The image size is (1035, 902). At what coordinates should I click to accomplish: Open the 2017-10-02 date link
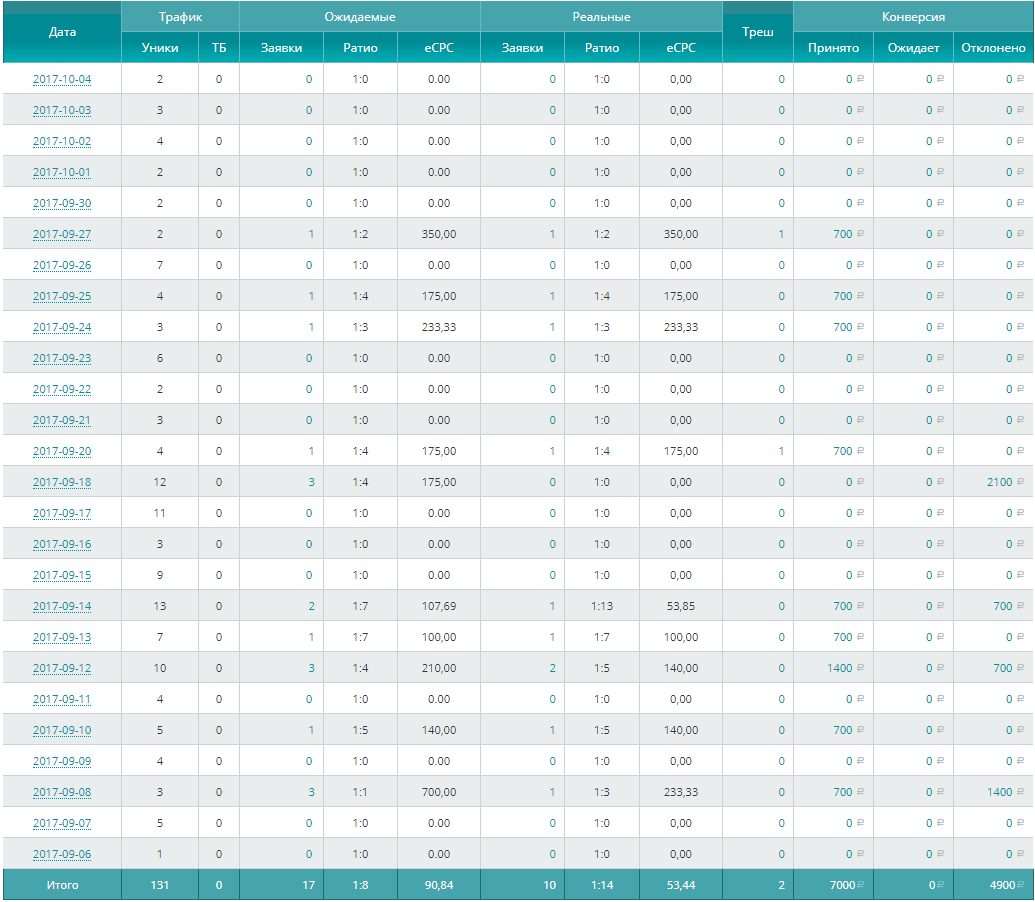(x=62, y=141)
